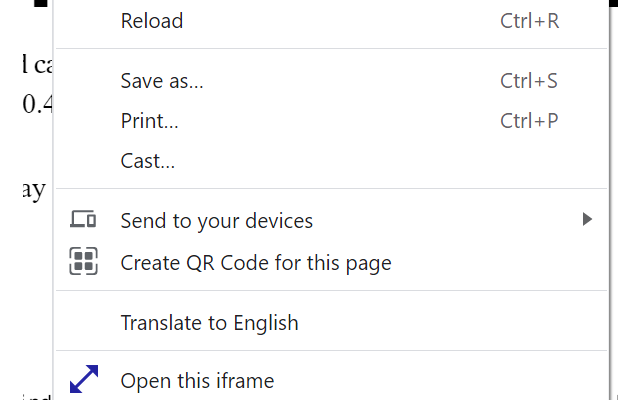640x400 pixels.
Task: Click the page area right of the menu
Action: (x=627, y=200)
